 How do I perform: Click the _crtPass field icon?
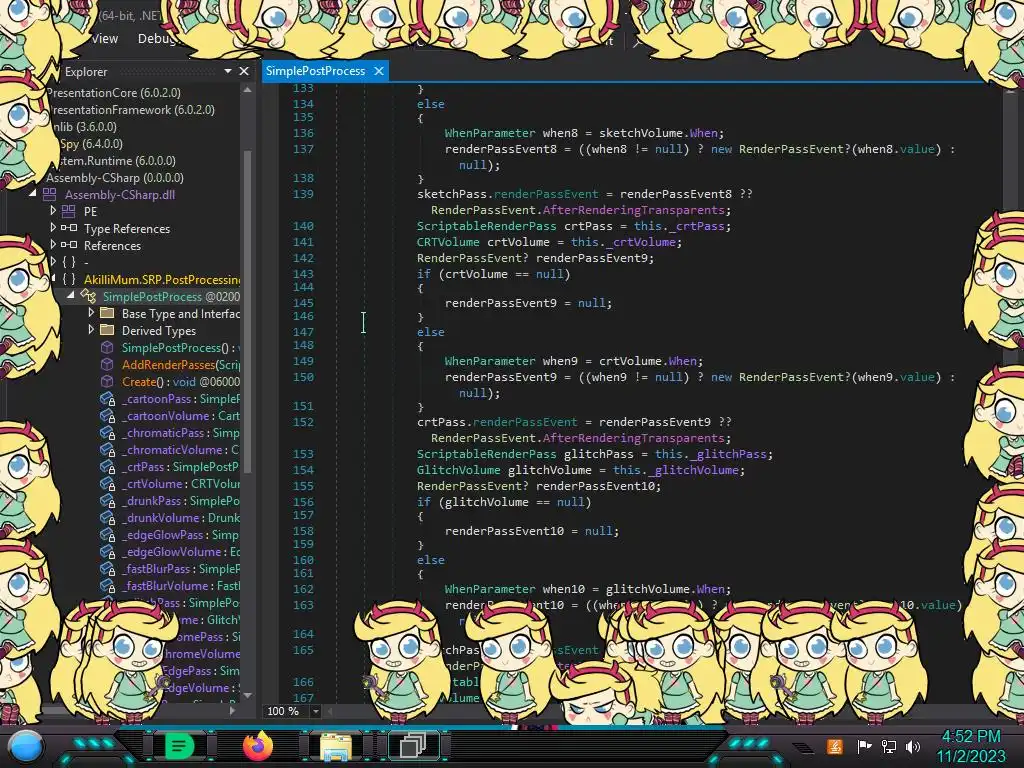(108, 467)
